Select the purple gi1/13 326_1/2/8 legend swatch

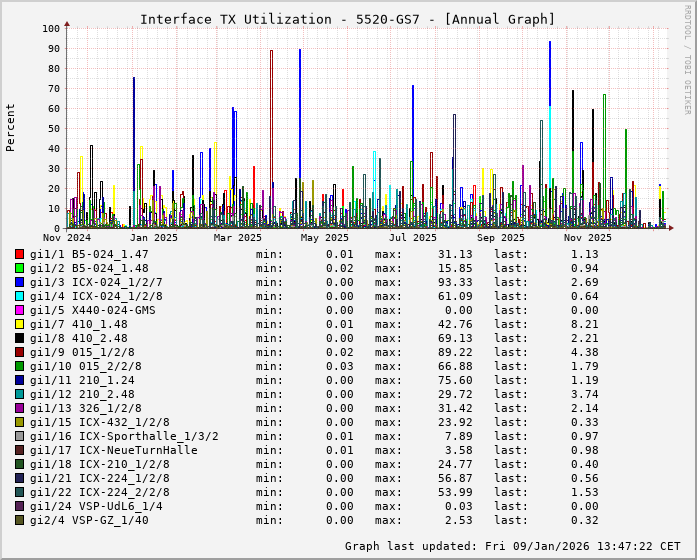19,408
